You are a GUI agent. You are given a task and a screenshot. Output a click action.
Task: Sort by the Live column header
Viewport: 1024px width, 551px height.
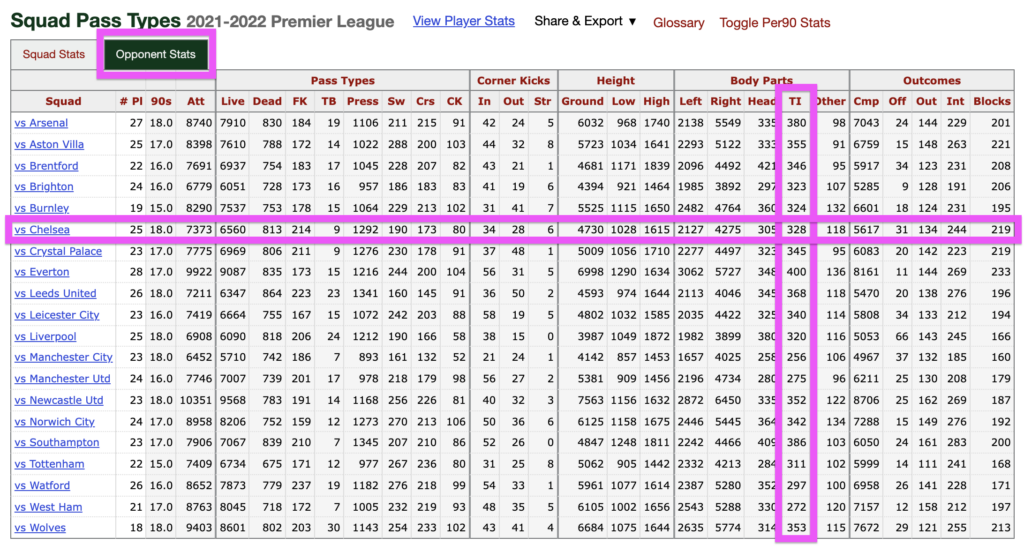pyautogui.click(x=232, y=101)
